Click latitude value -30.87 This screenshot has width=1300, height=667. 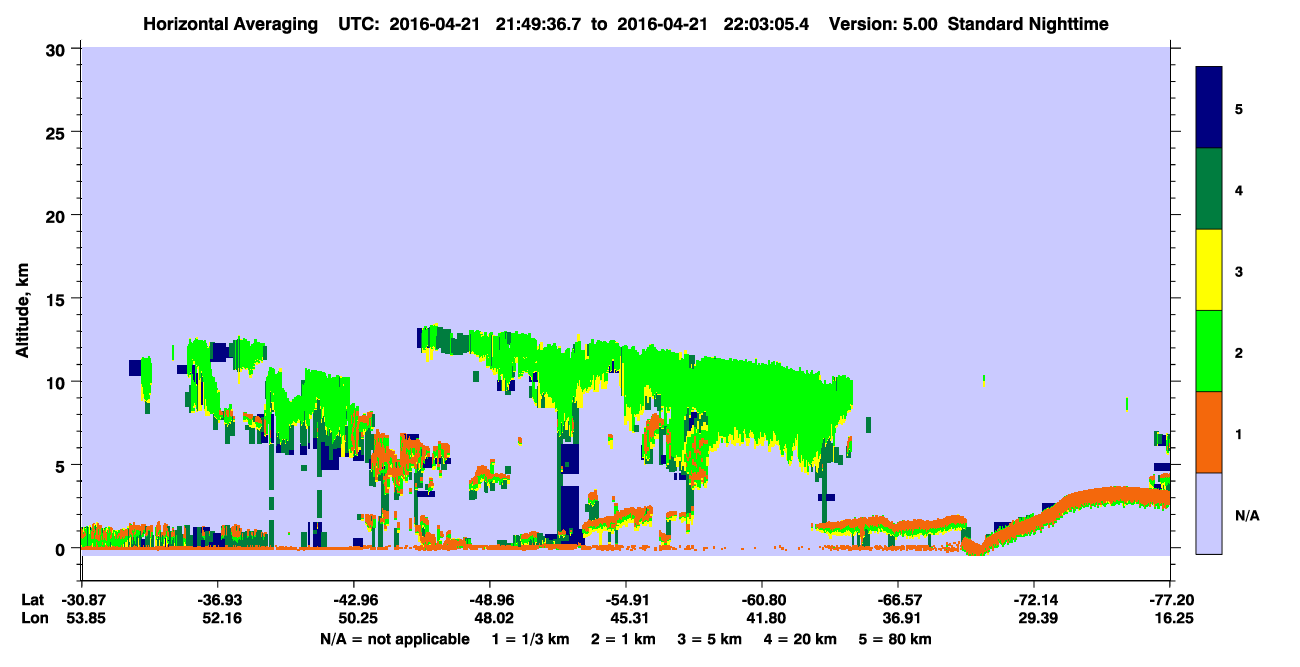tap(81, 600)
